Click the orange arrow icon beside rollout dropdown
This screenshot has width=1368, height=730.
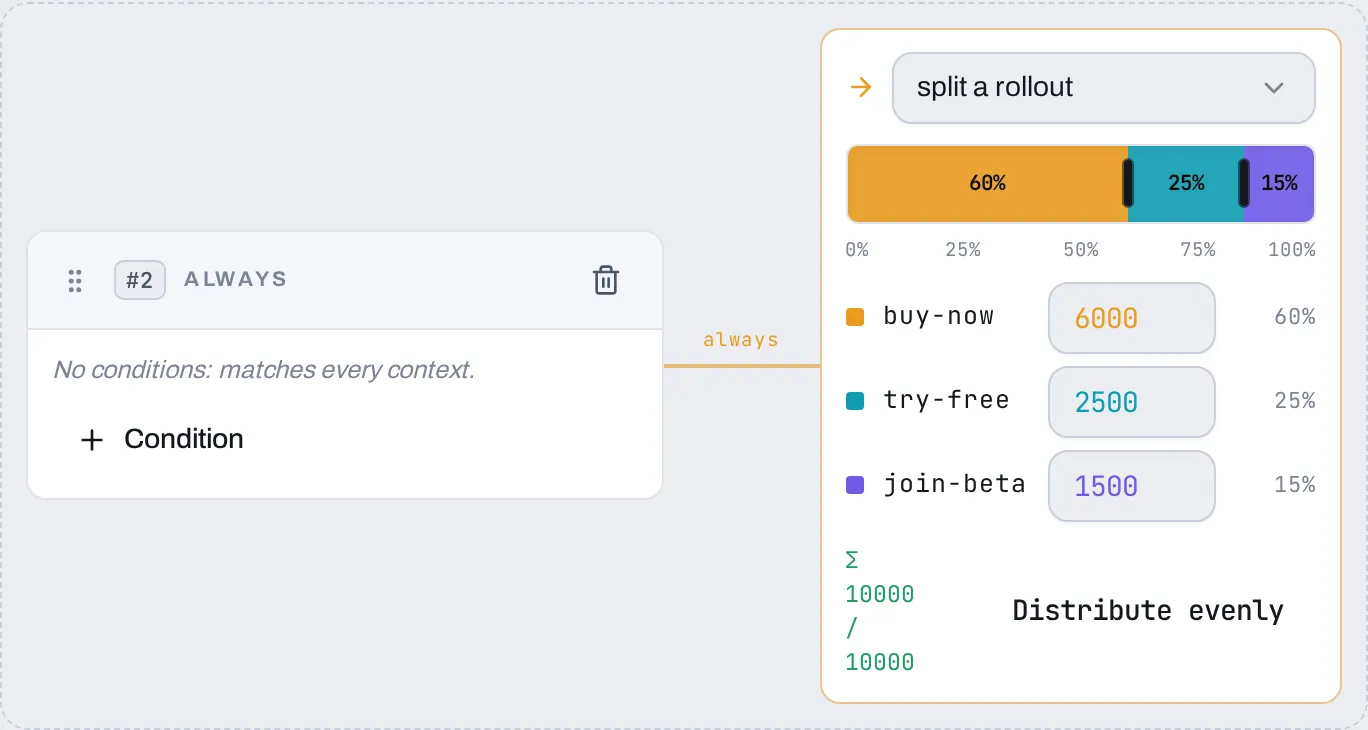(860, 87)
